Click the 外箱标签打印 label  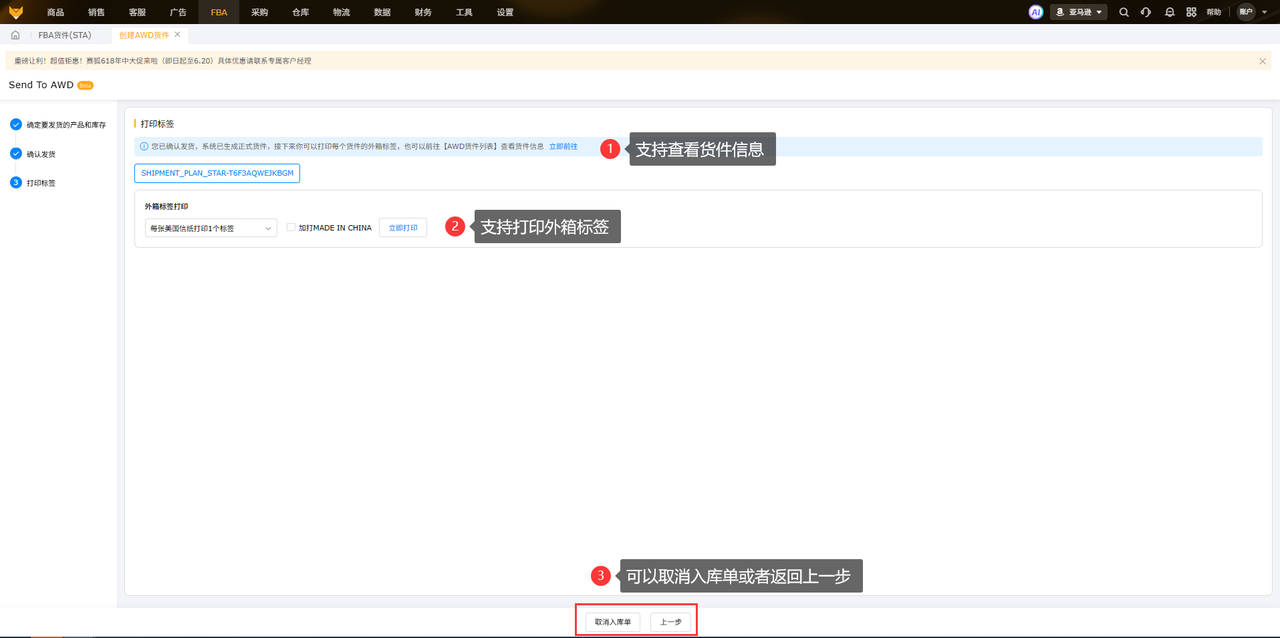(166, 206)
